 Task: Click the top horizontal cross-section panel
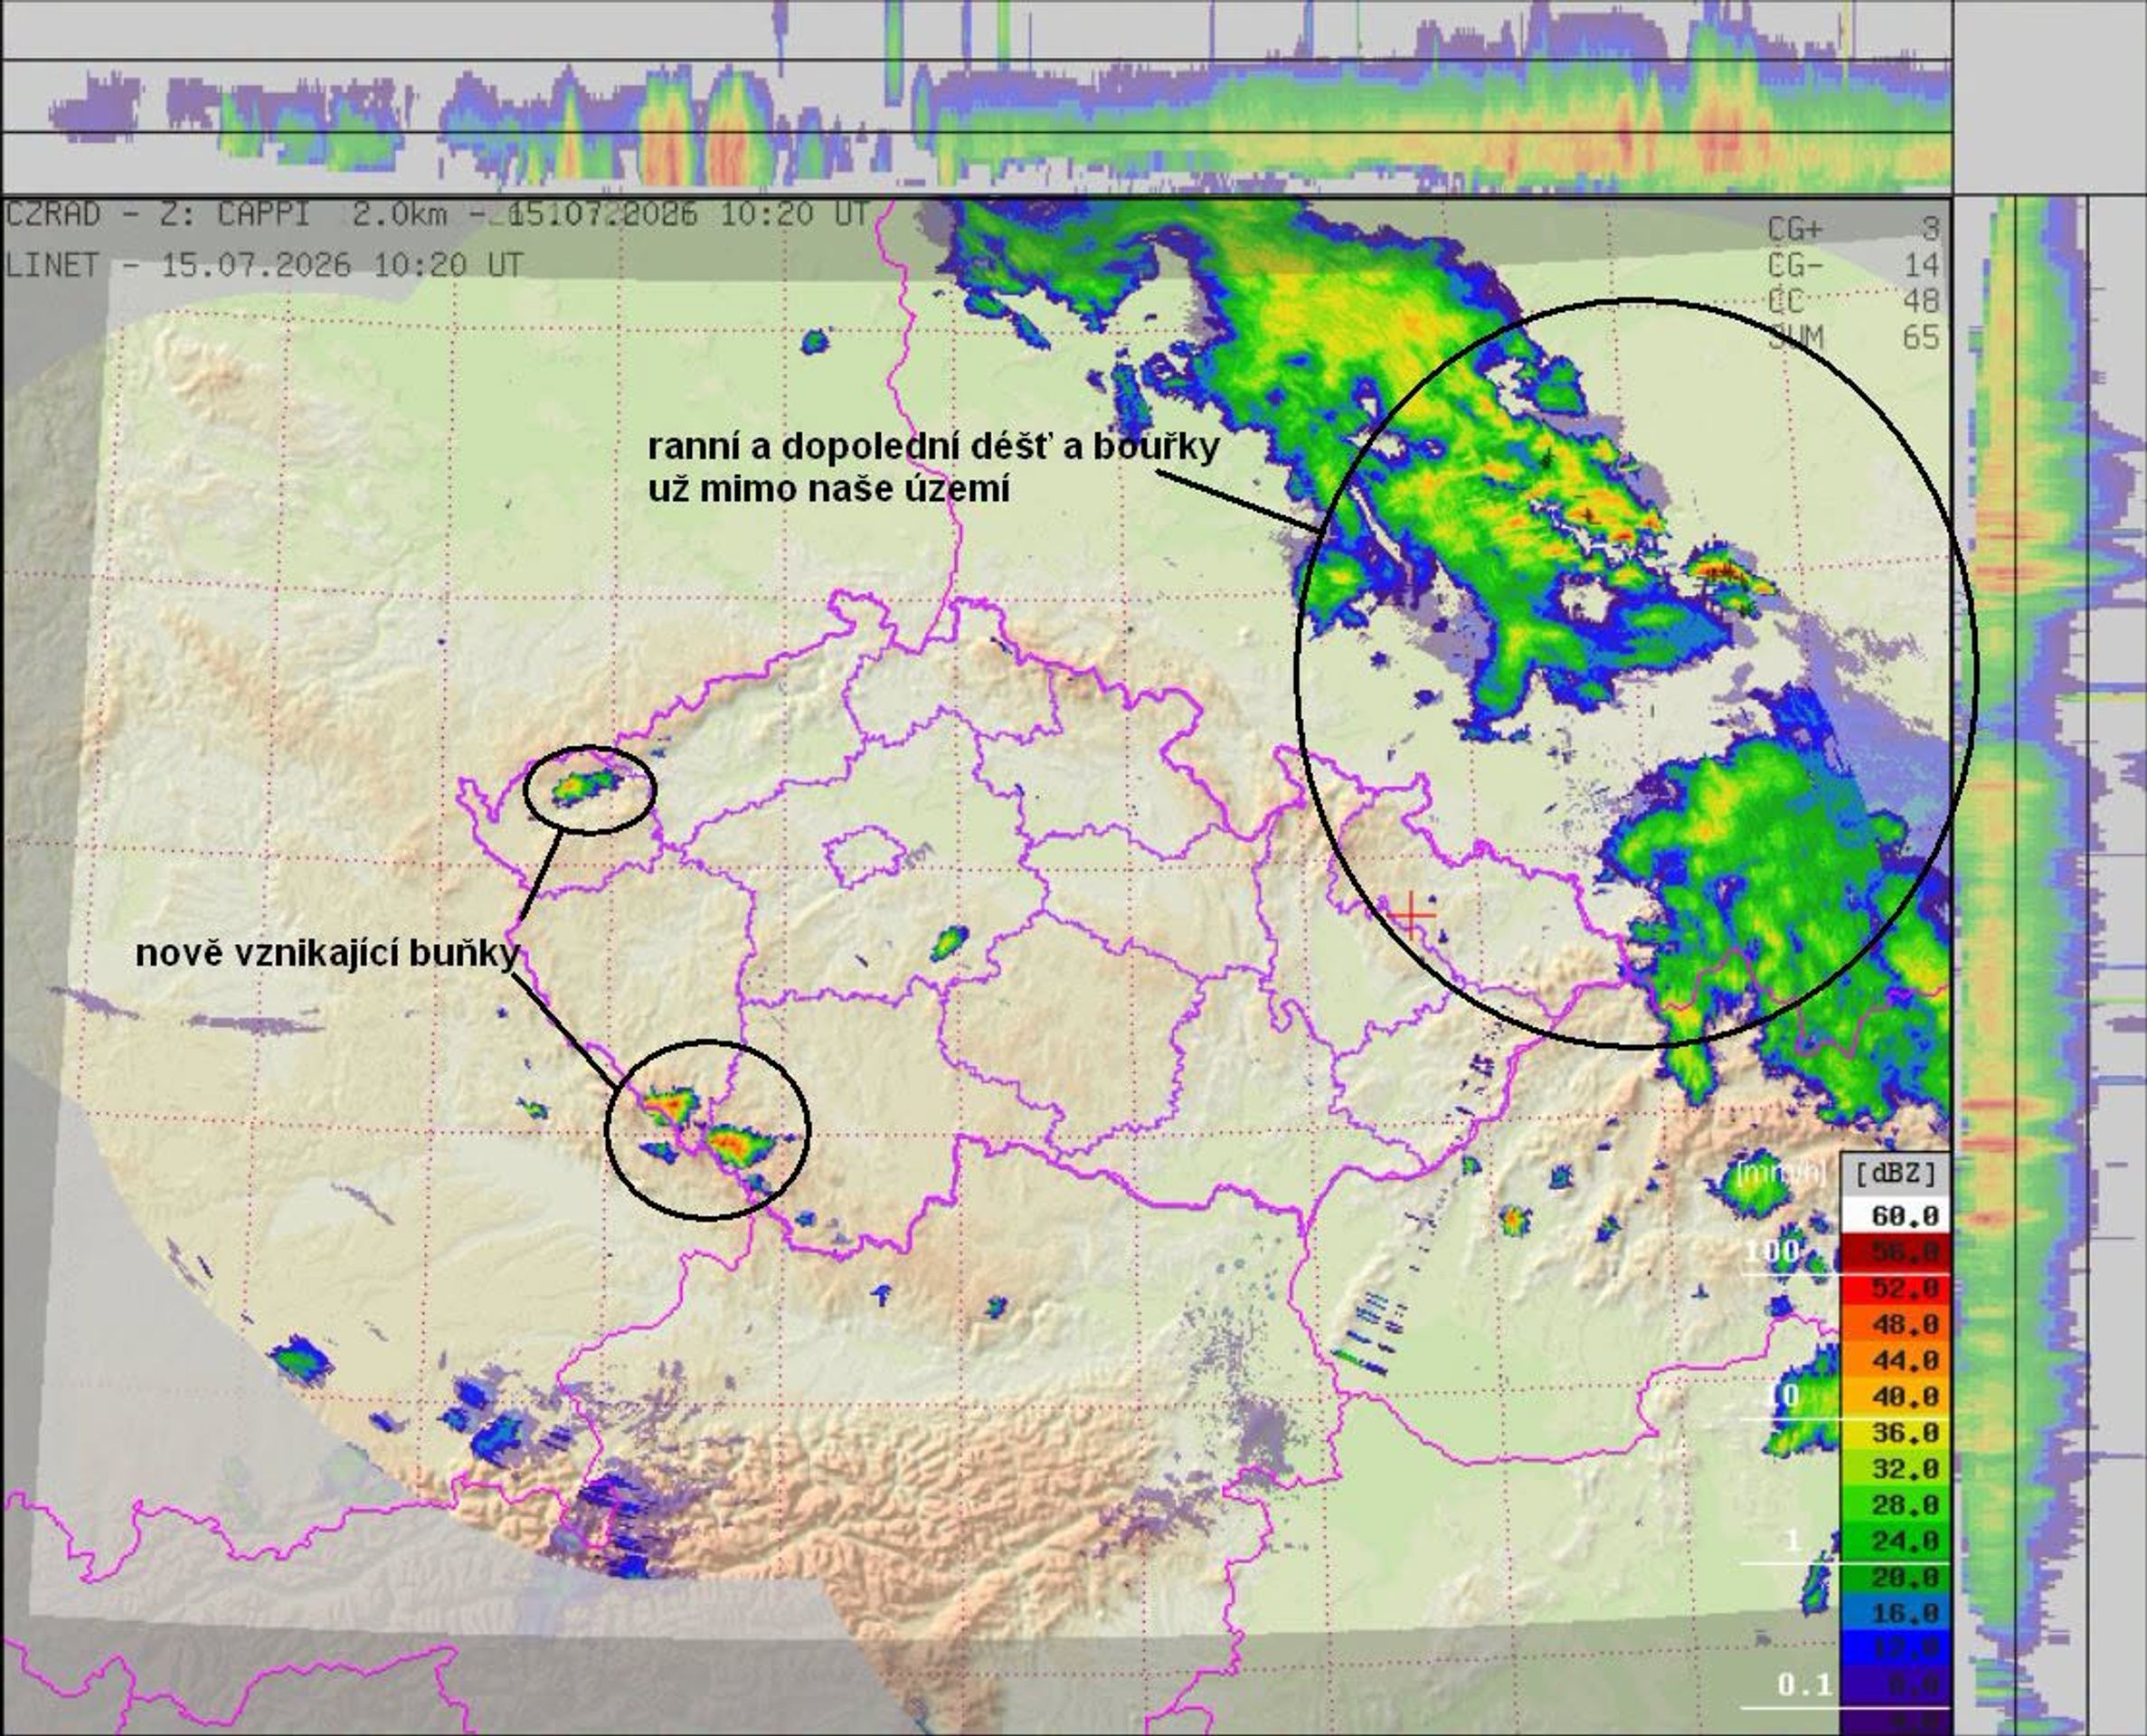tap(977, 96)
